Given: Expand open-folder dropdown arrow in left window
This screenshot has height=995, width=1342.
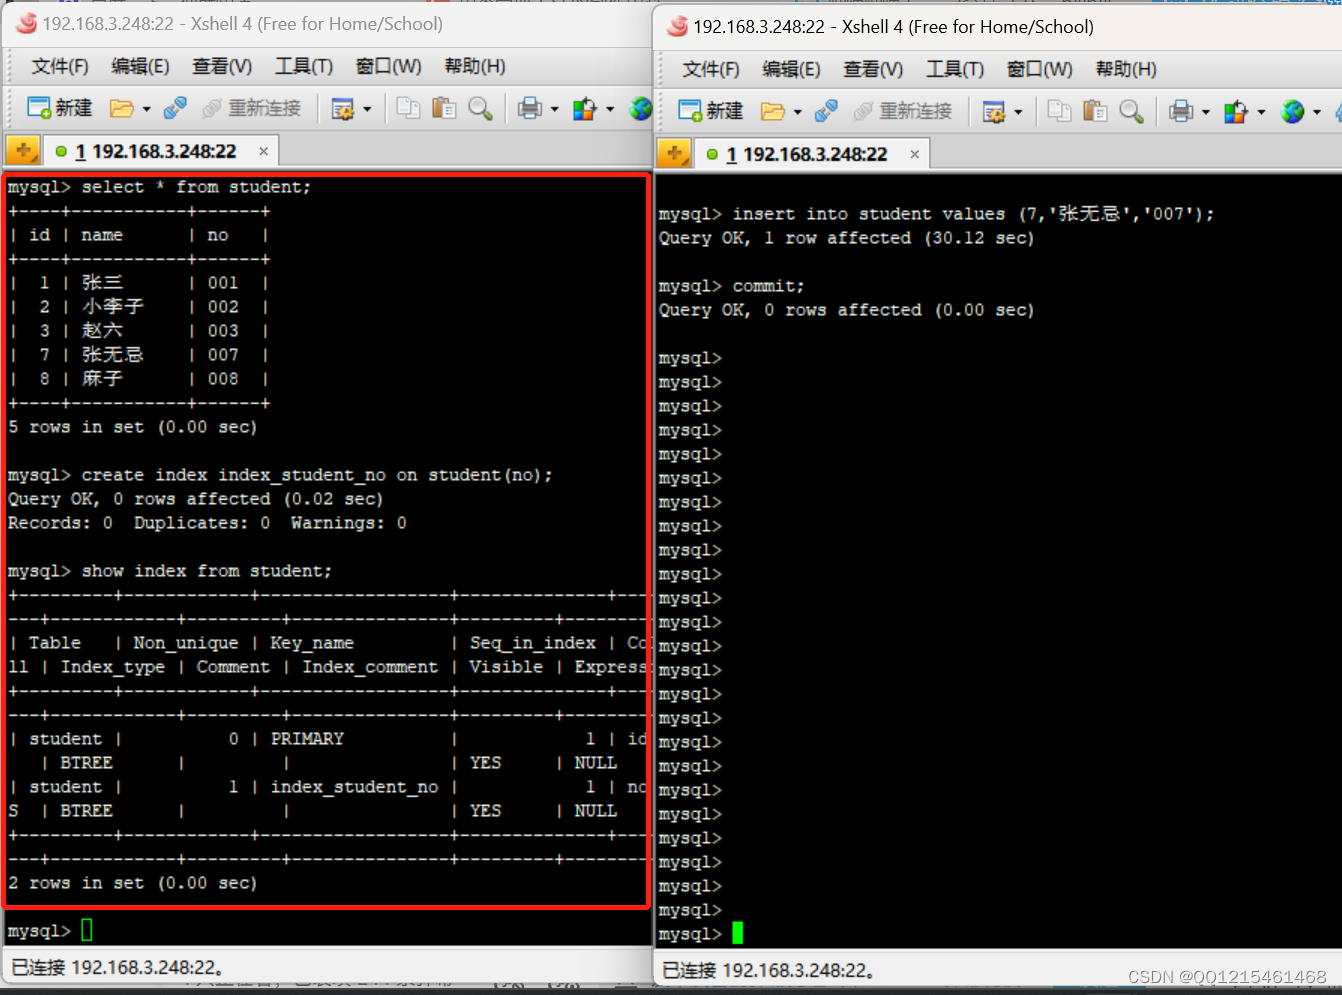Looking at the screenshot, I should click(146, 109).
